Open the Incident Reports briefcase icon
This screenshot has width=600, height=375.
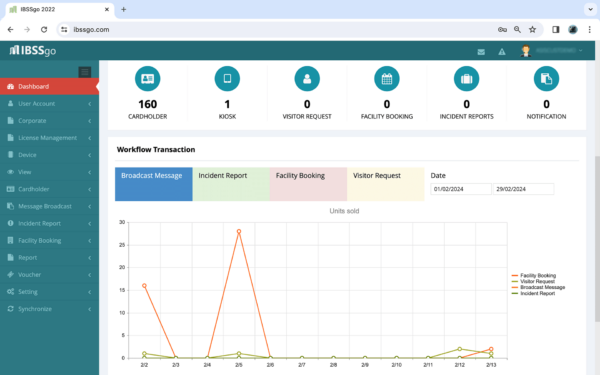[x=466, y=79]
